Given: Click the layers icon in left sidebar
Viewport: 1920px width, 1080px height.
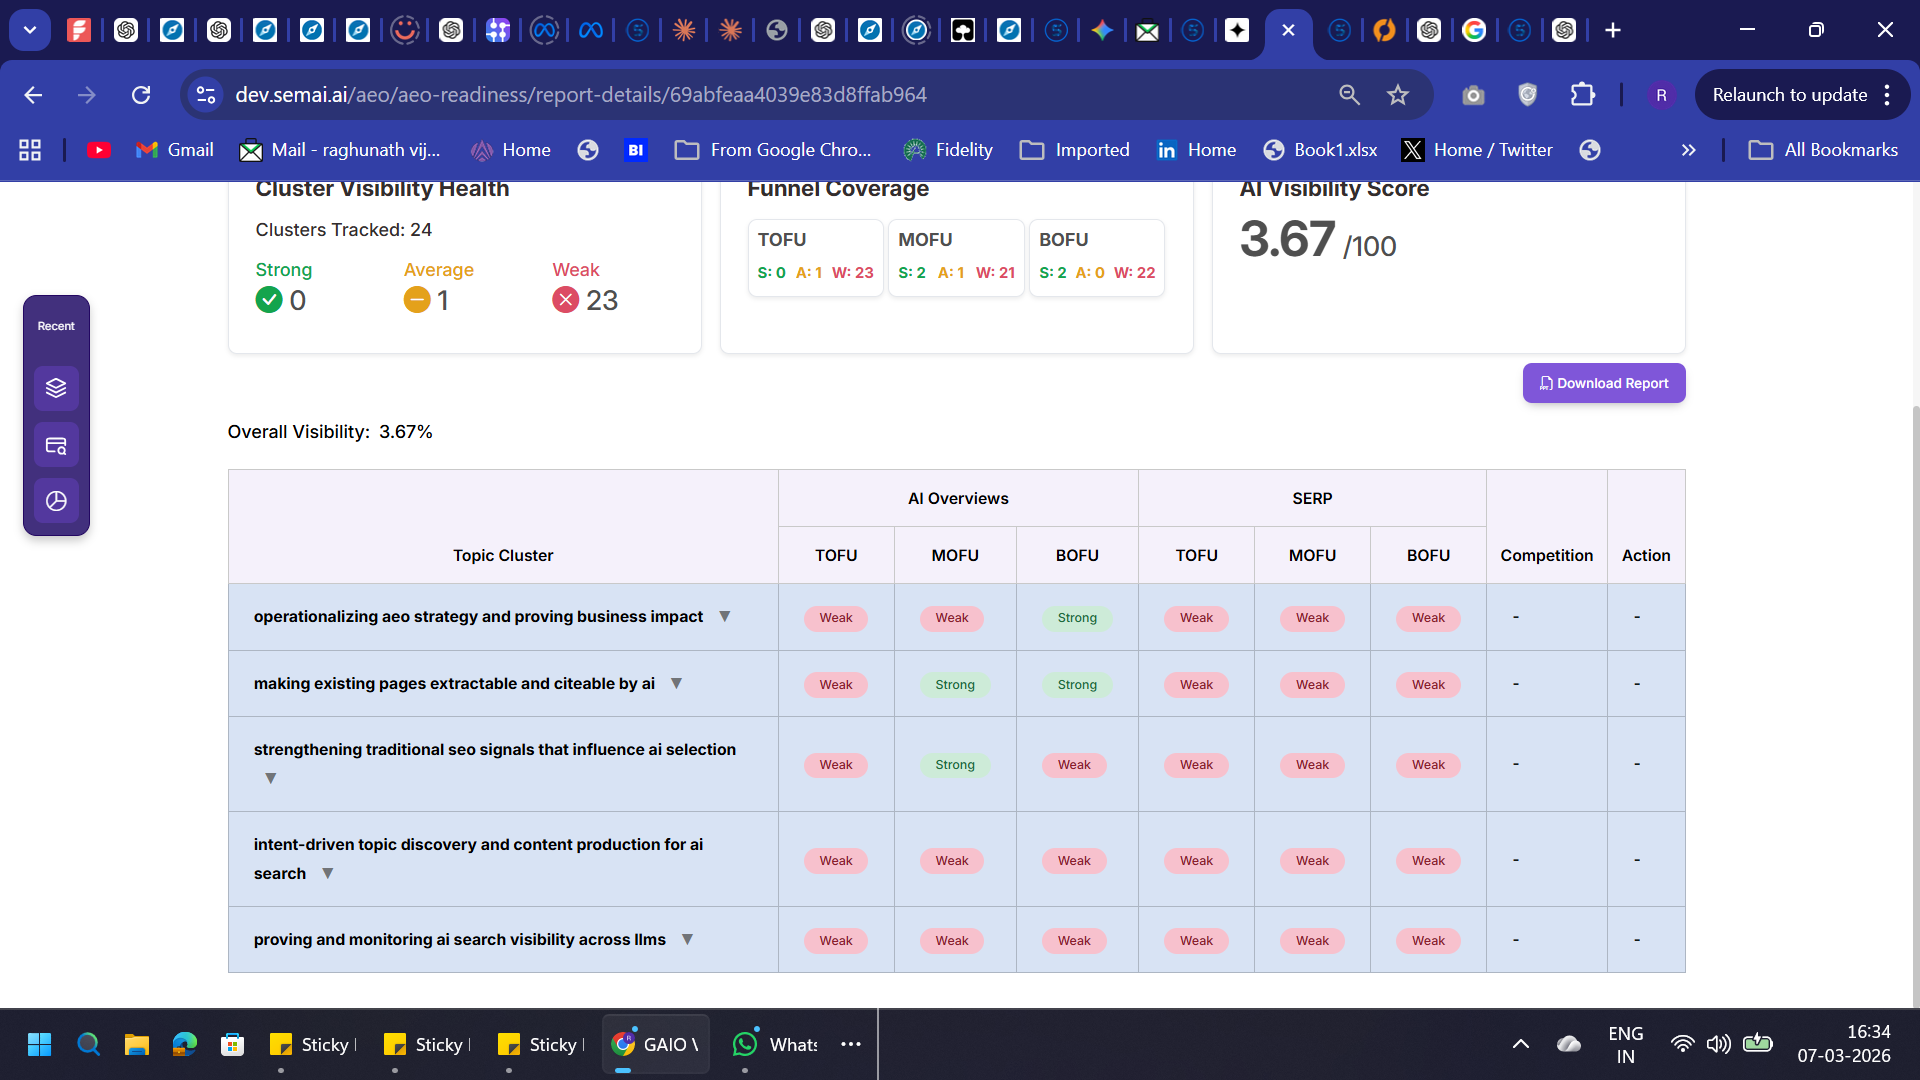Looking at the screenshot, I should pyautogui.click(x=56, y=388).
